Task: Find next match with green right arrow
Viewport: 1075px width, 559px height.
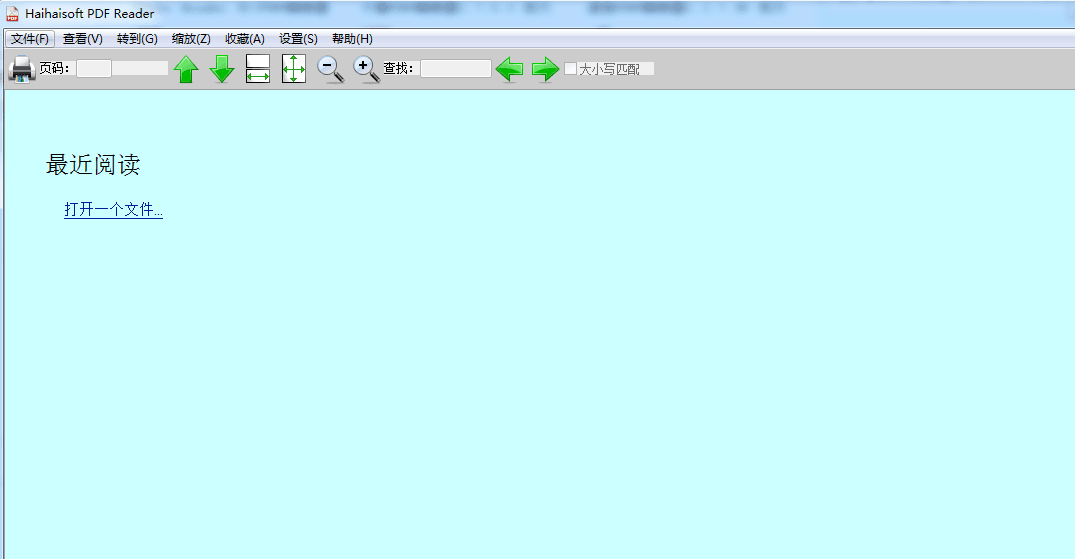Action: [x=545, y=69]
